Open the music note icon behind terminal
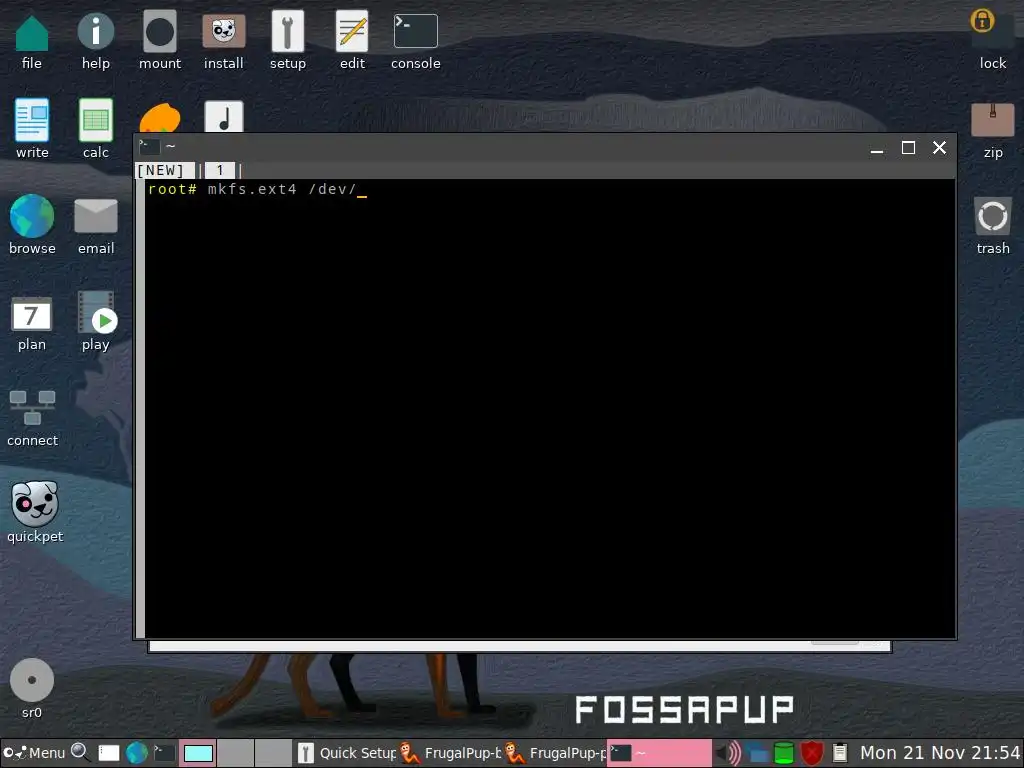Viewport: 1024px width, 768px height. [x=224, y=117]
